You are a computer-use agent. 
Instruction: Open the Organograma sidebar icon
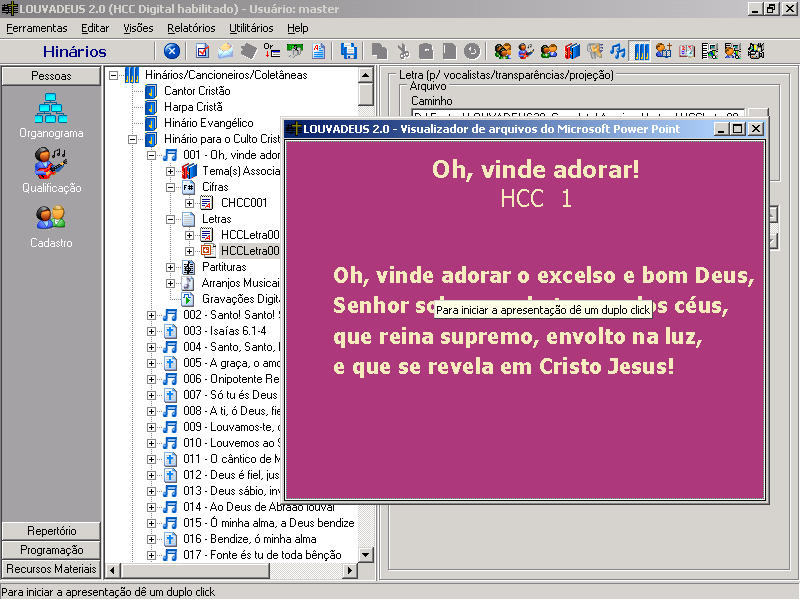51,108
